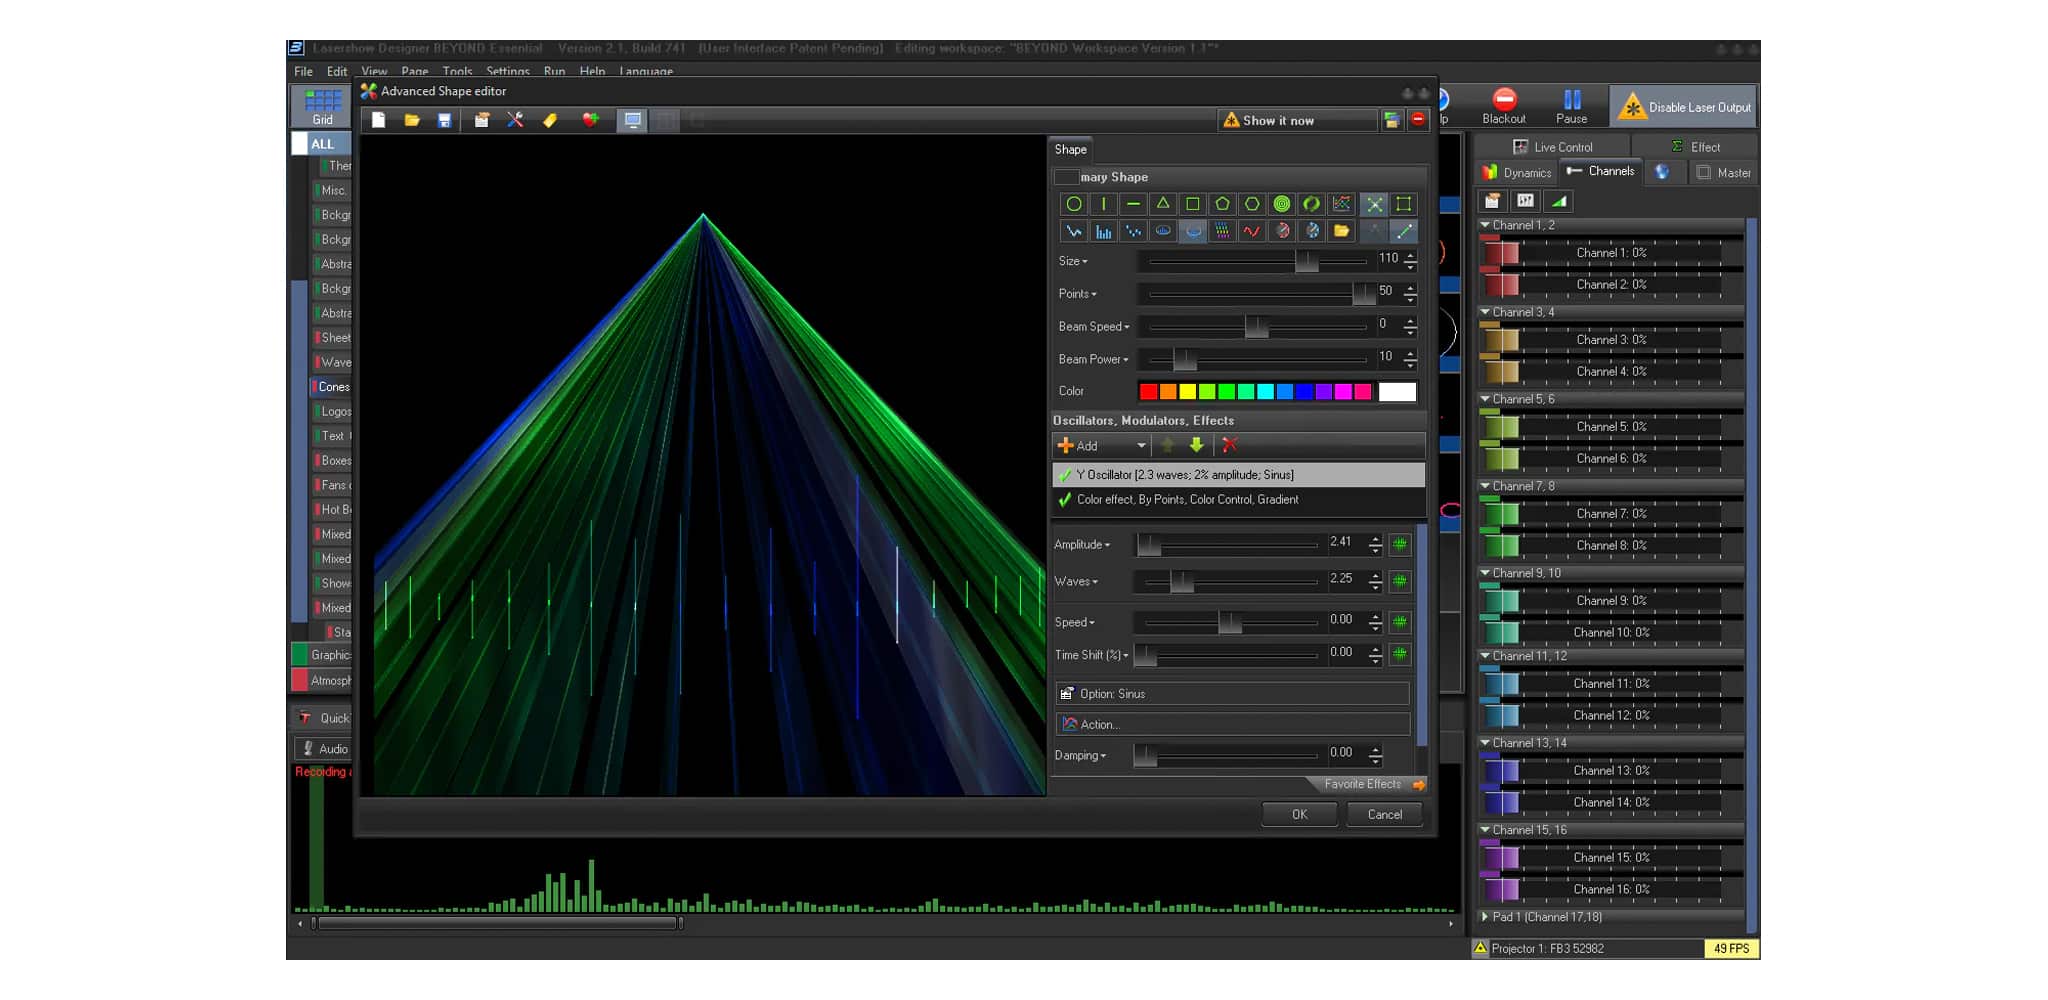Toggle the Y Oscillator effect checkmark

[x=1065, y=475]
